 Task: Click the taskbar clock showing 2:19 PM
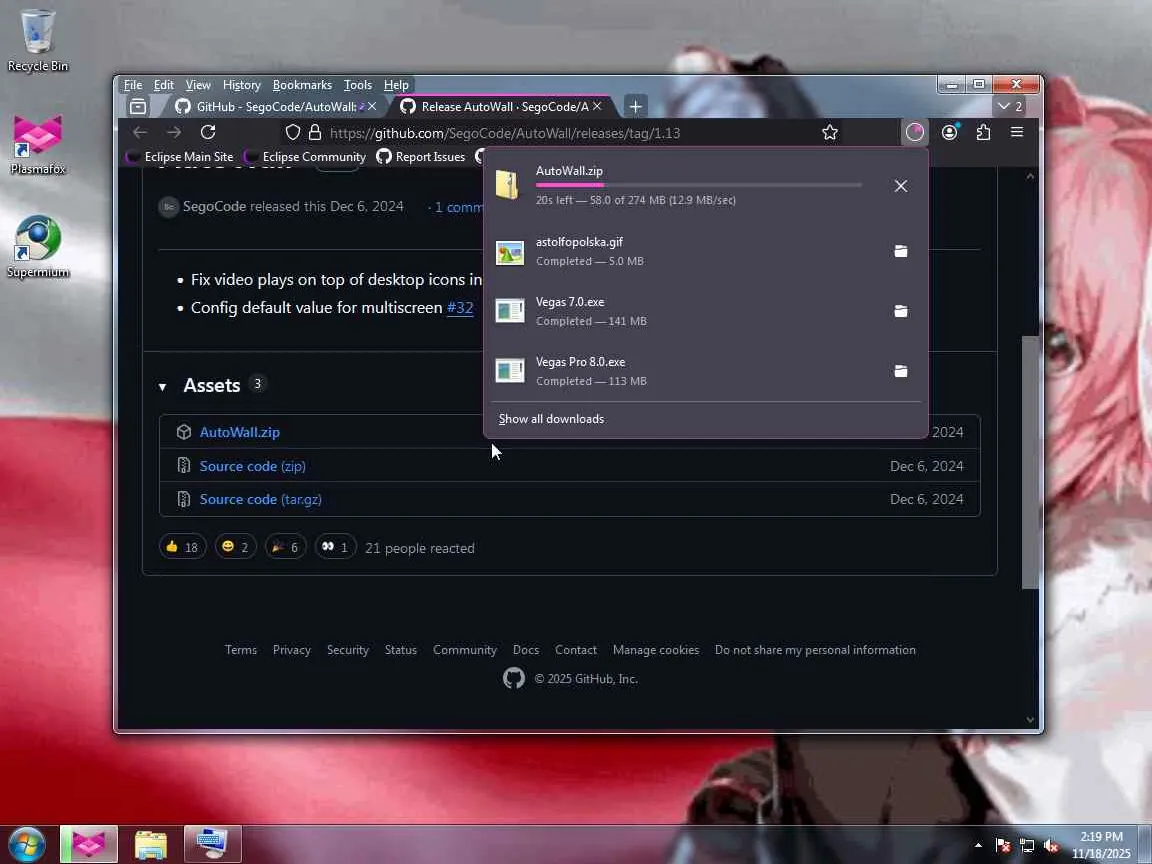click(x=1101, y=845)
